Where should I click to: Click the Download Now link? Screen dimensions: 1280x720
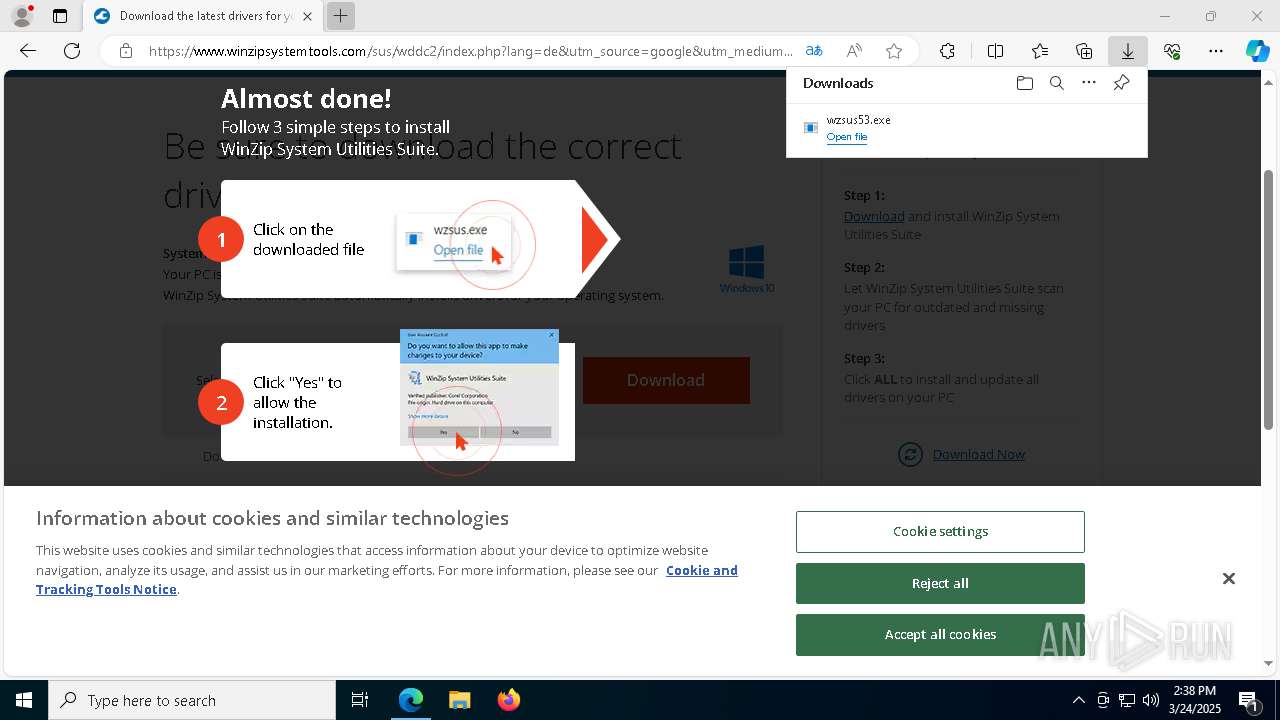[979, 454]
